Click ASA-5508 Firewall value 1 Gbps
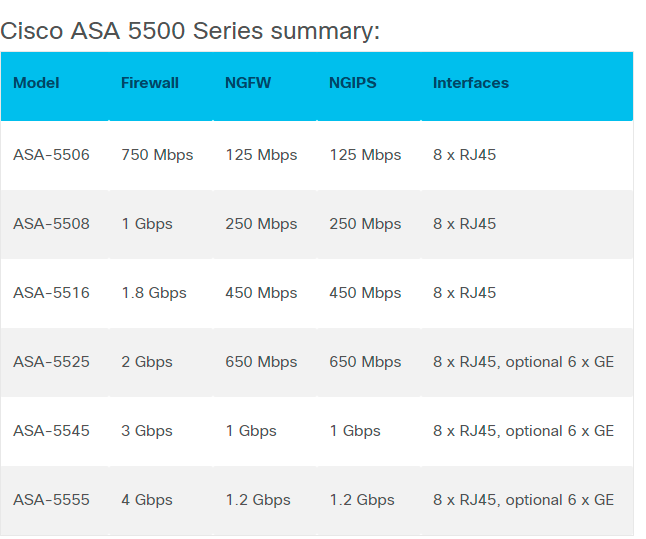This screenshot has height=539, width=646. point(147,224)
